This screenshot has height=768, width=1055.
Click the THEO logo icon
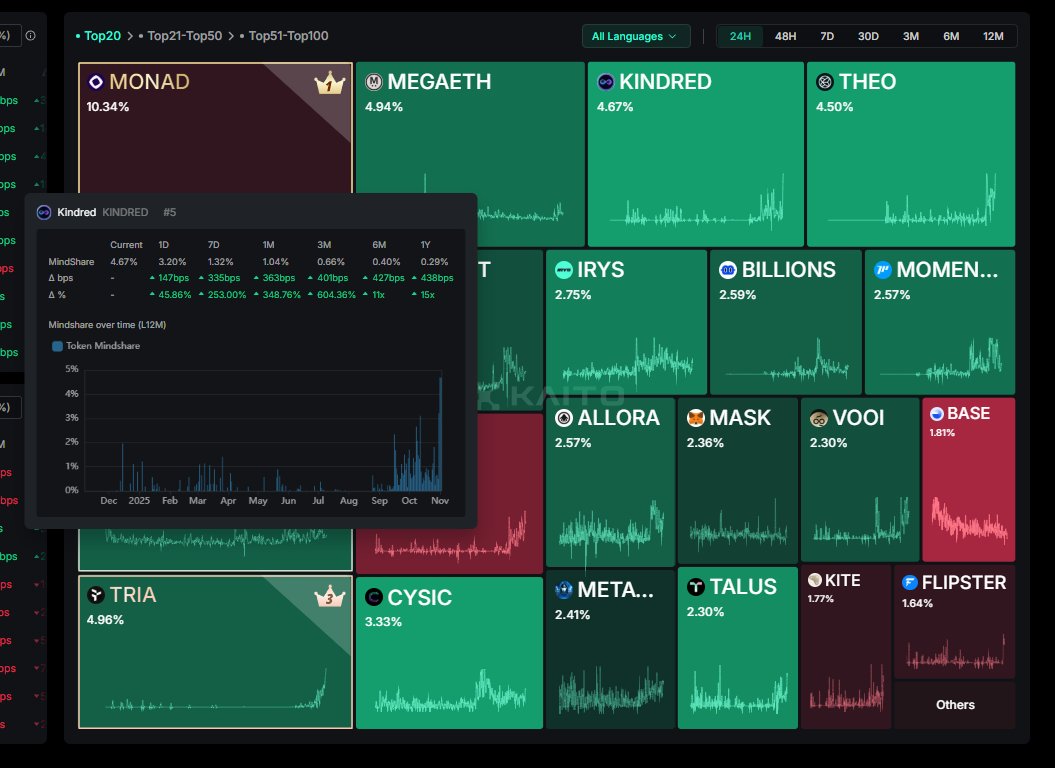coord(825,82)
